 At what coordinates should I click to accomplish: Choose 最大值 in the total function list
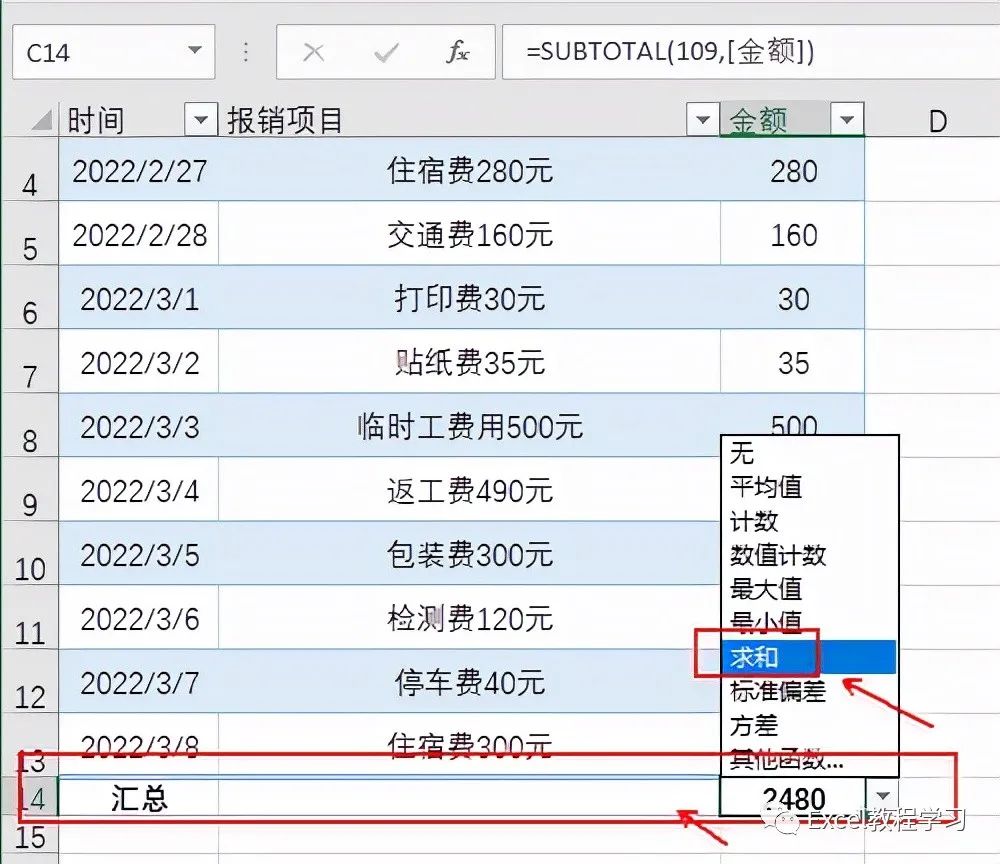tap(810, 589)
